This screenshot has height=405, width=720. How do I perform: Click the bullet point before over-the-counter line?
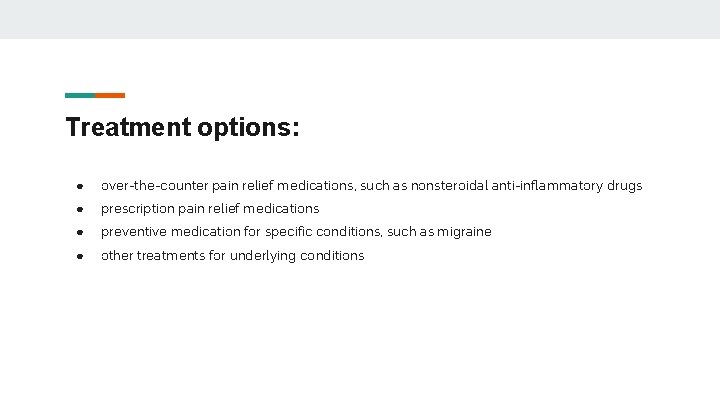(80, 186)
